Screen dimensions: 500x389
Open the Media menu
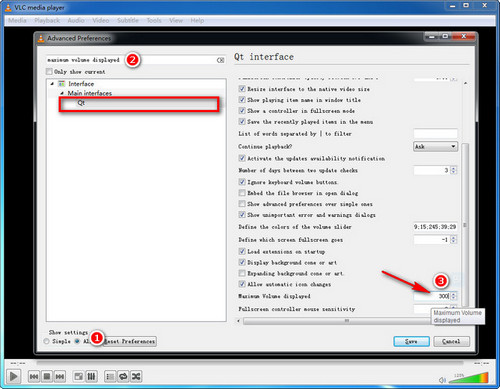tap(17, 20)
